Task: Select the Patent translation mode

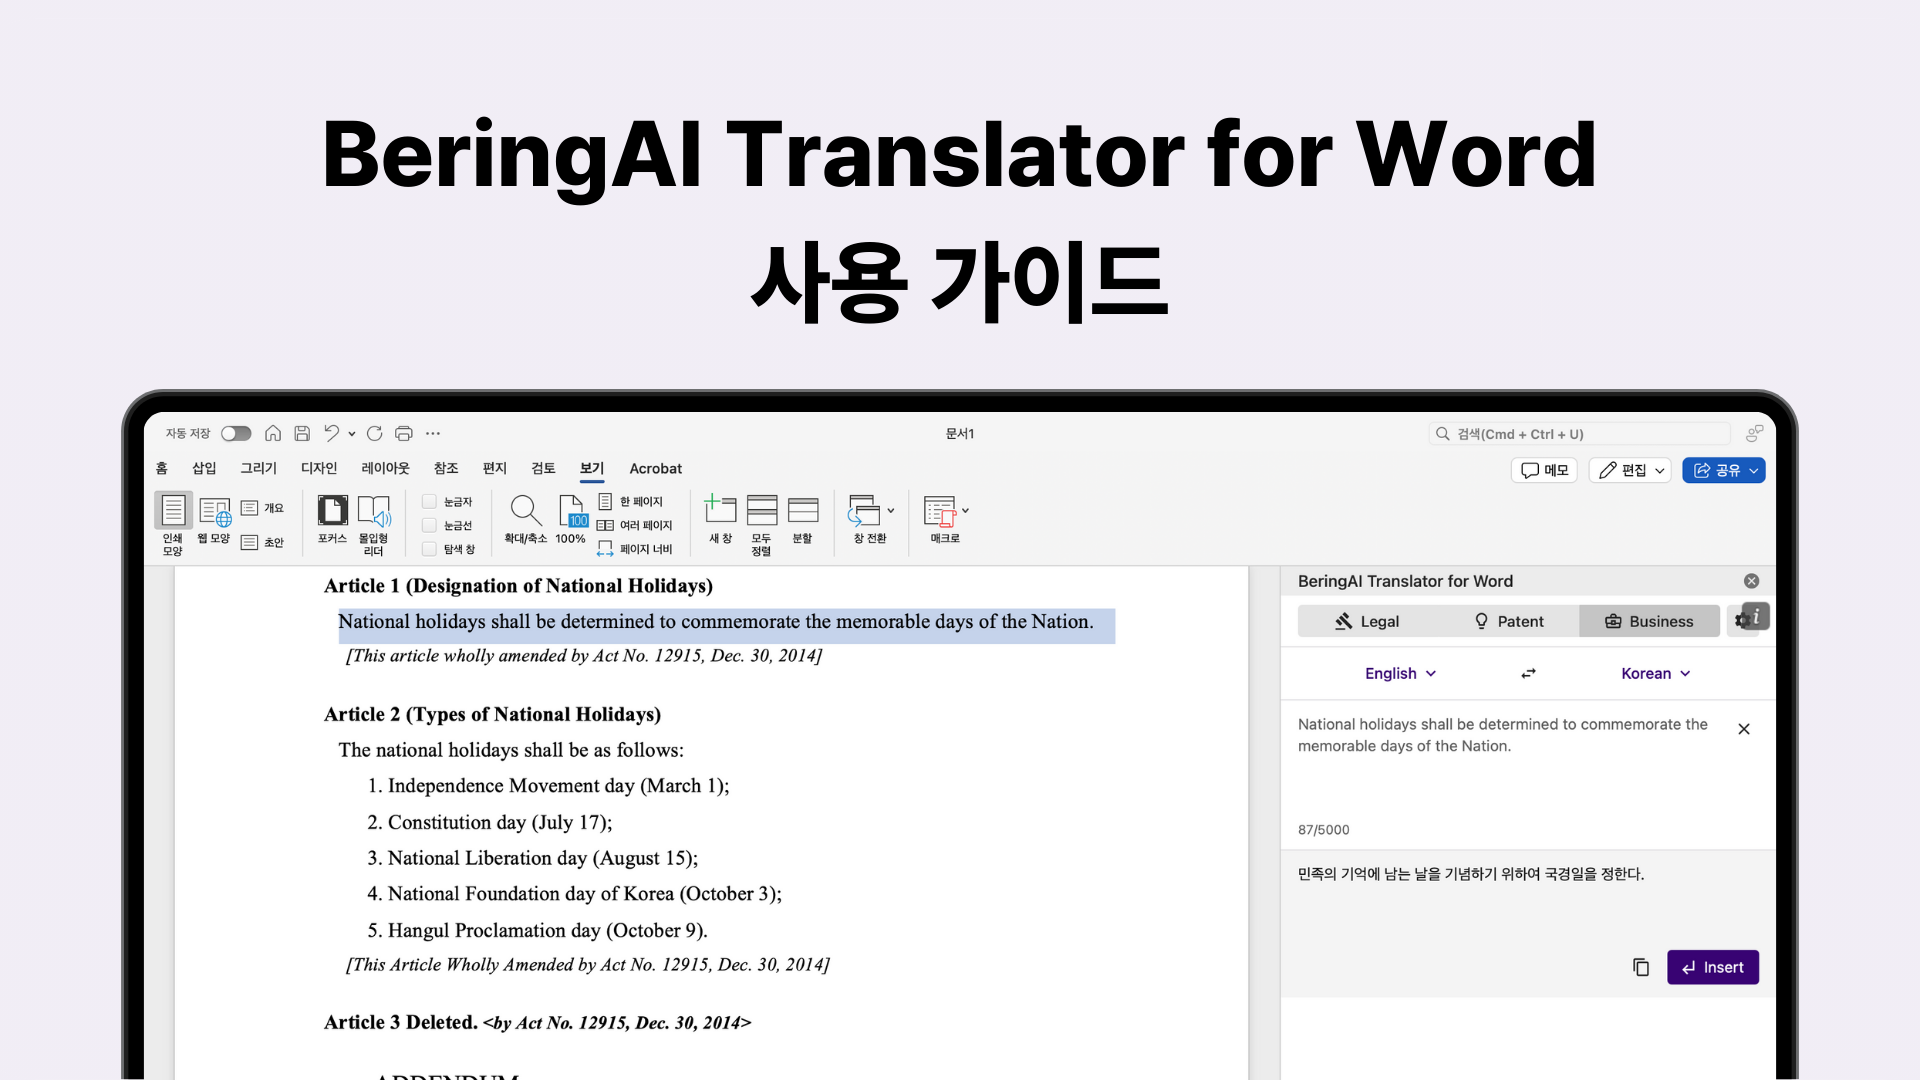Action: click(x=1509, y=621)
